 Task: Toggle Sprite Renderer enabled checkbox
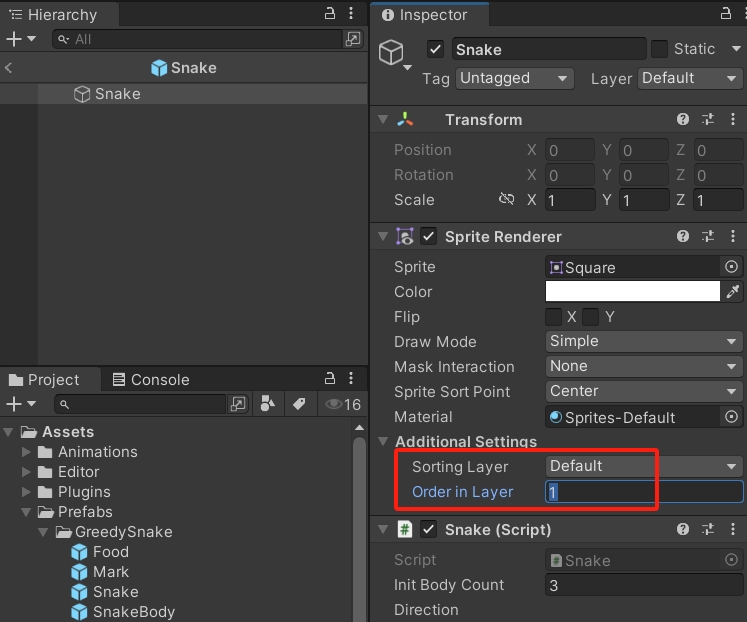coord(429,236)
